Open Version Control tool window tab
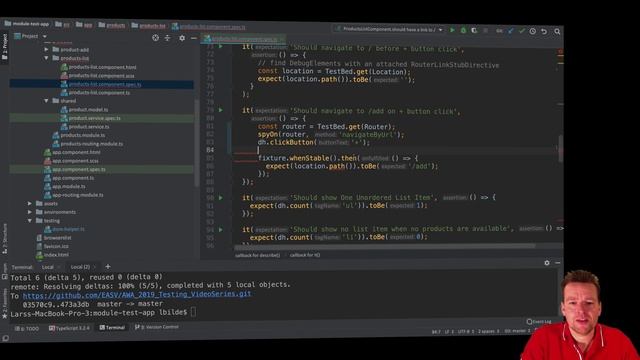The width and height of the screenshot is (640, 360). [x=157, y=327]
